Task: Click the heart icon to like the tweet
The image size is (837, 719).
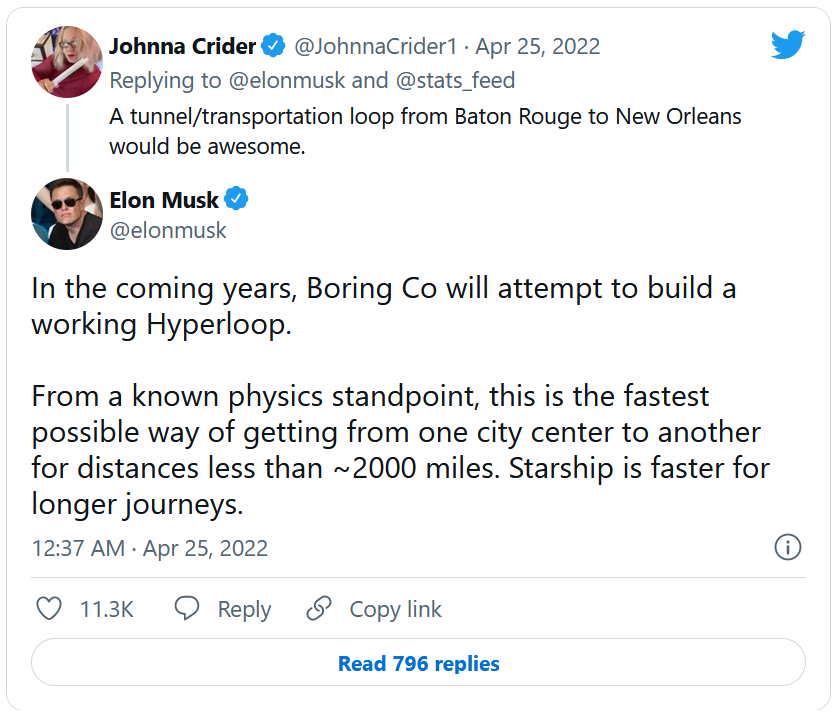Action: click(x=49, y=609)
